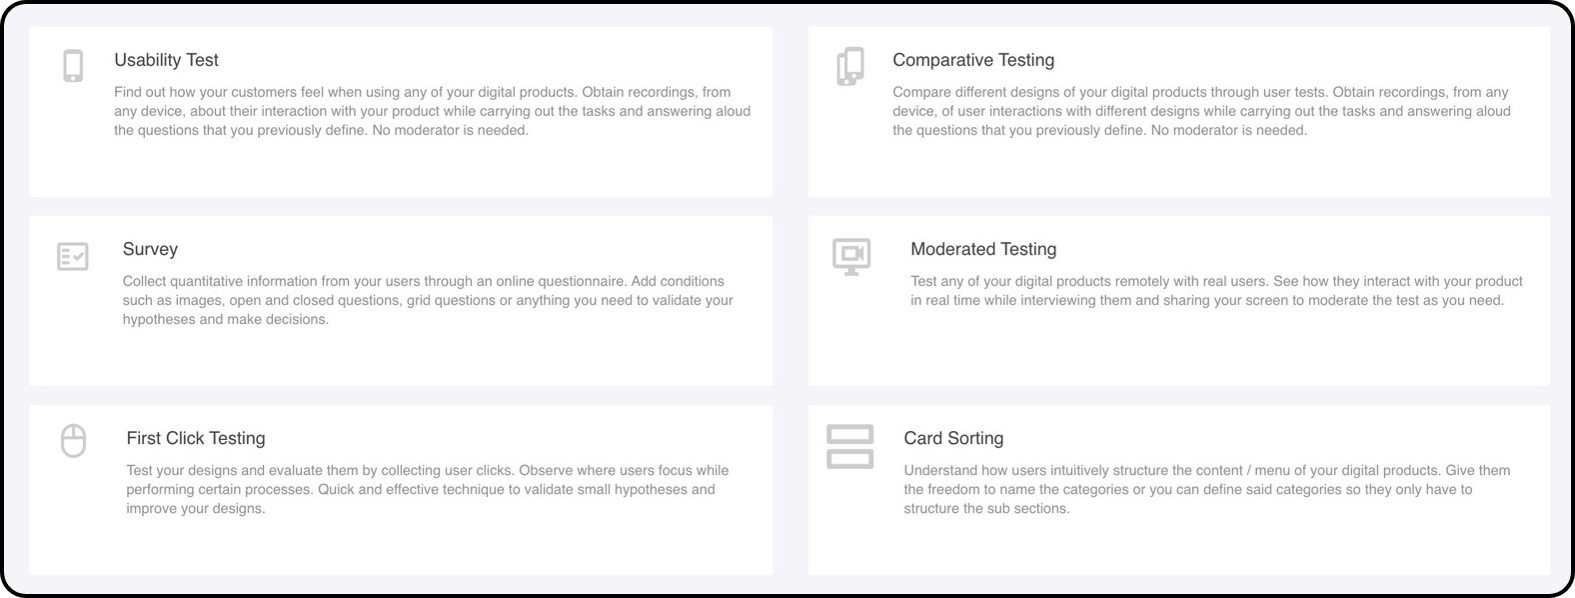This screenshot has height=598, width=1575.
Task: Click the Moderated Testing description paragraph
Action: (1216, 291)
